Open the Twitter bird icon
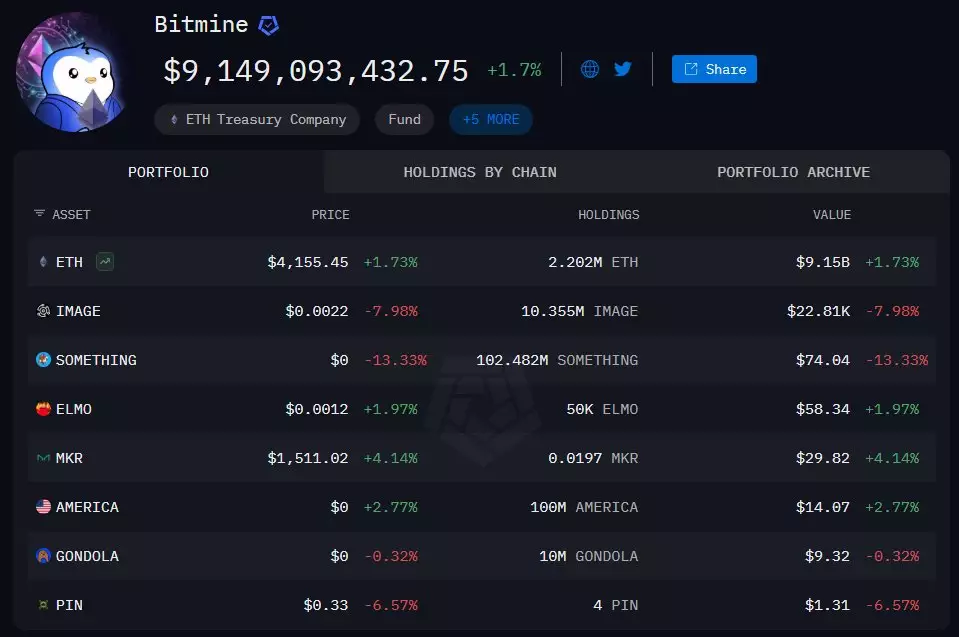Screen dimensions: 959x637 click(623, 69)
